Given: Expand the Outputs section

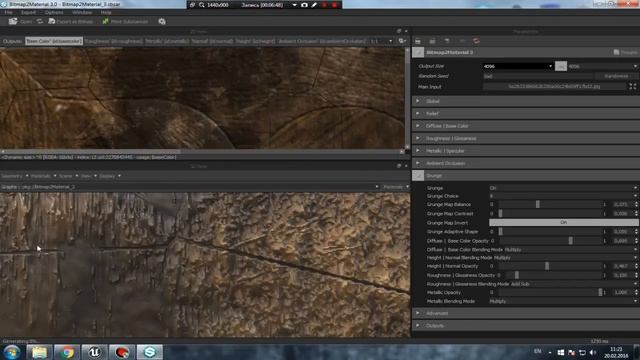Looking at the screenshot, I should tap(526, 326).
